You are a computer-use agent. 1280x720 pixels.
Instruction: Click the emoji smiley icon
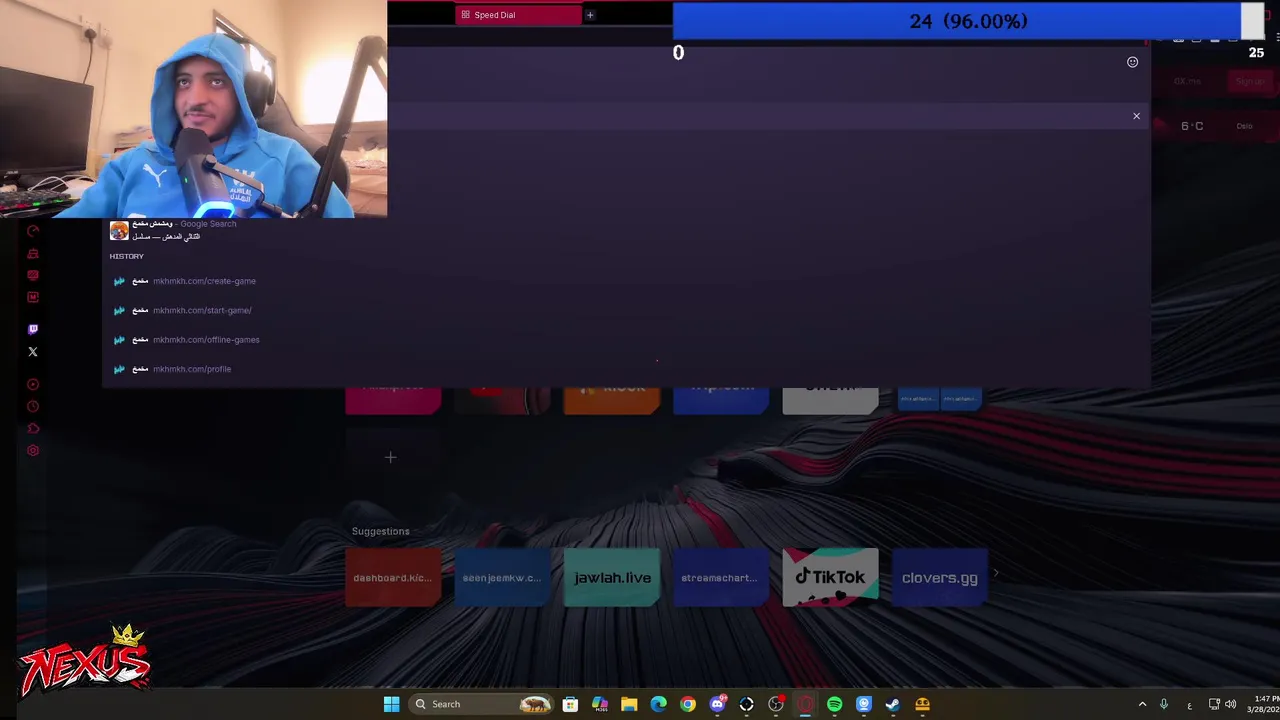pos(1132,62)
